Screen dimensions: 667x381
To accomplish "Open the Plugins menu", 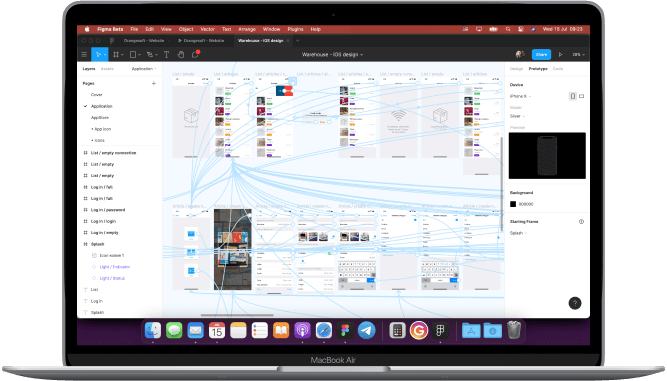I will click(295, 29).
